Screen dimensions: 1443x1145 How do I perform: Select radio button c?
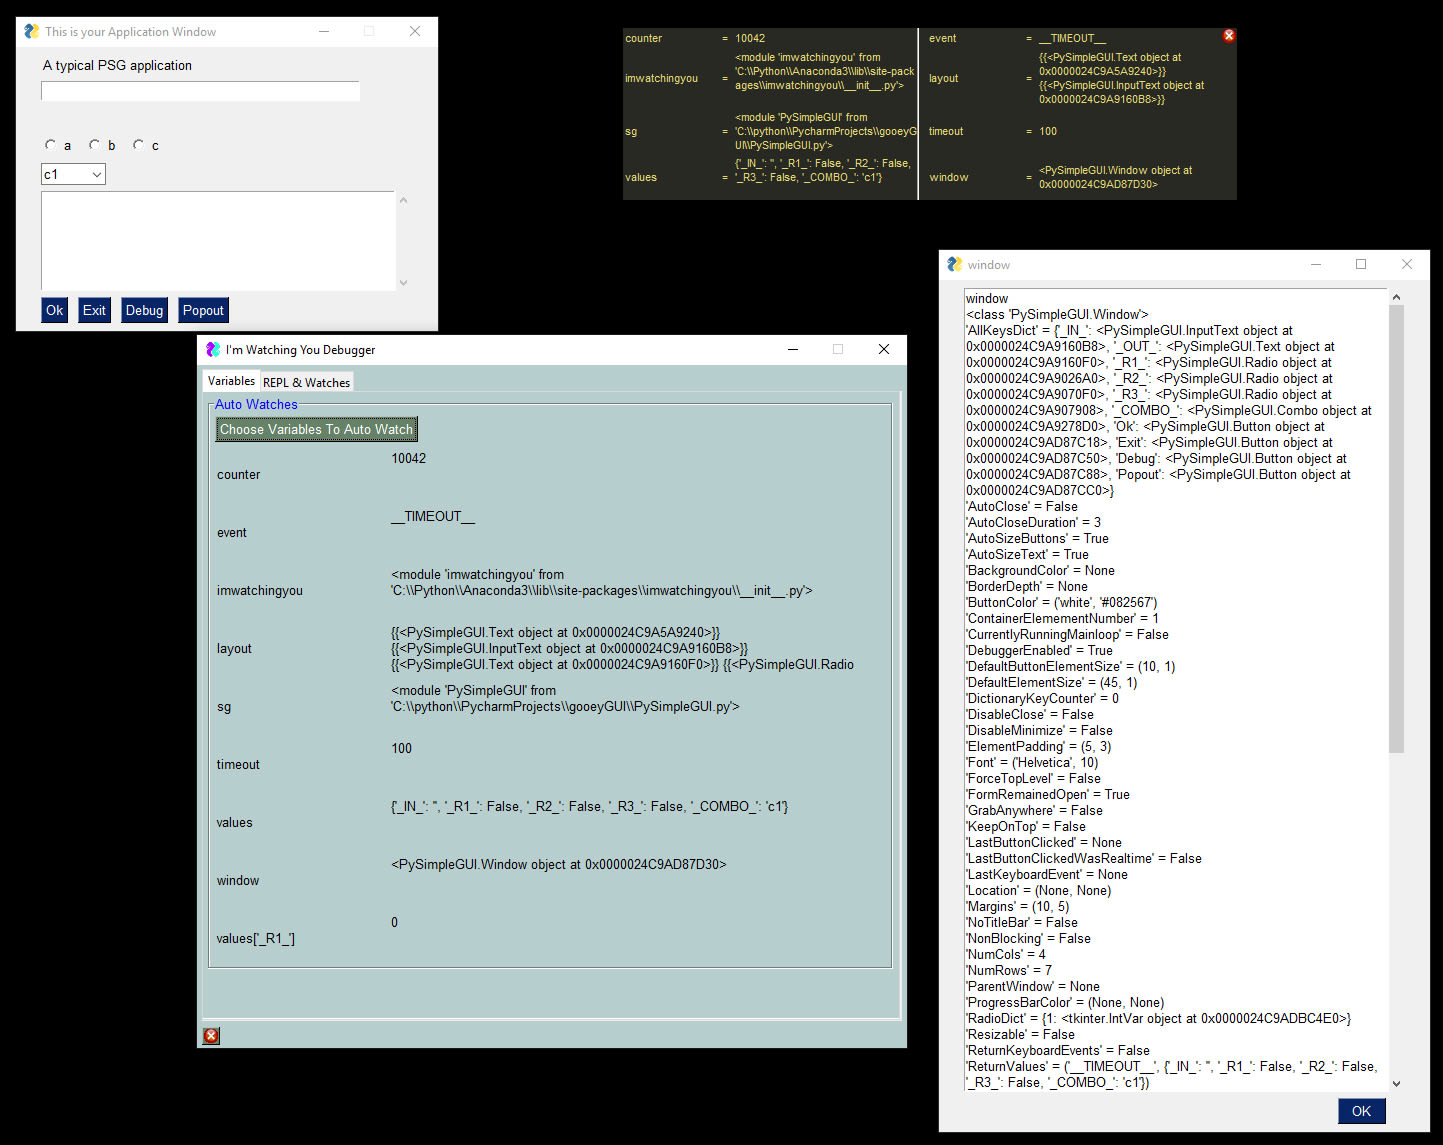[138, 144]
